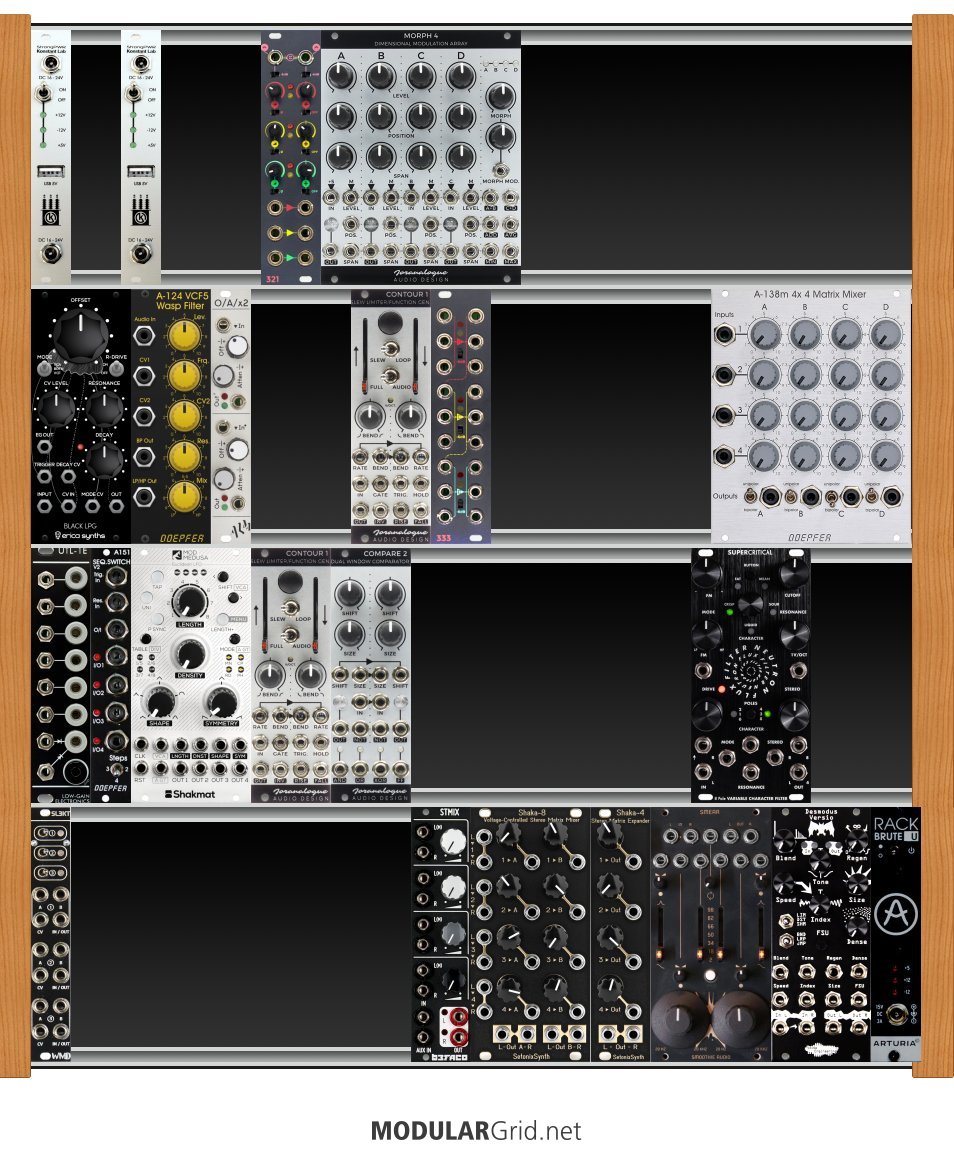Flip the Steps switch on A151 Seq. Switch

[115, 769]
